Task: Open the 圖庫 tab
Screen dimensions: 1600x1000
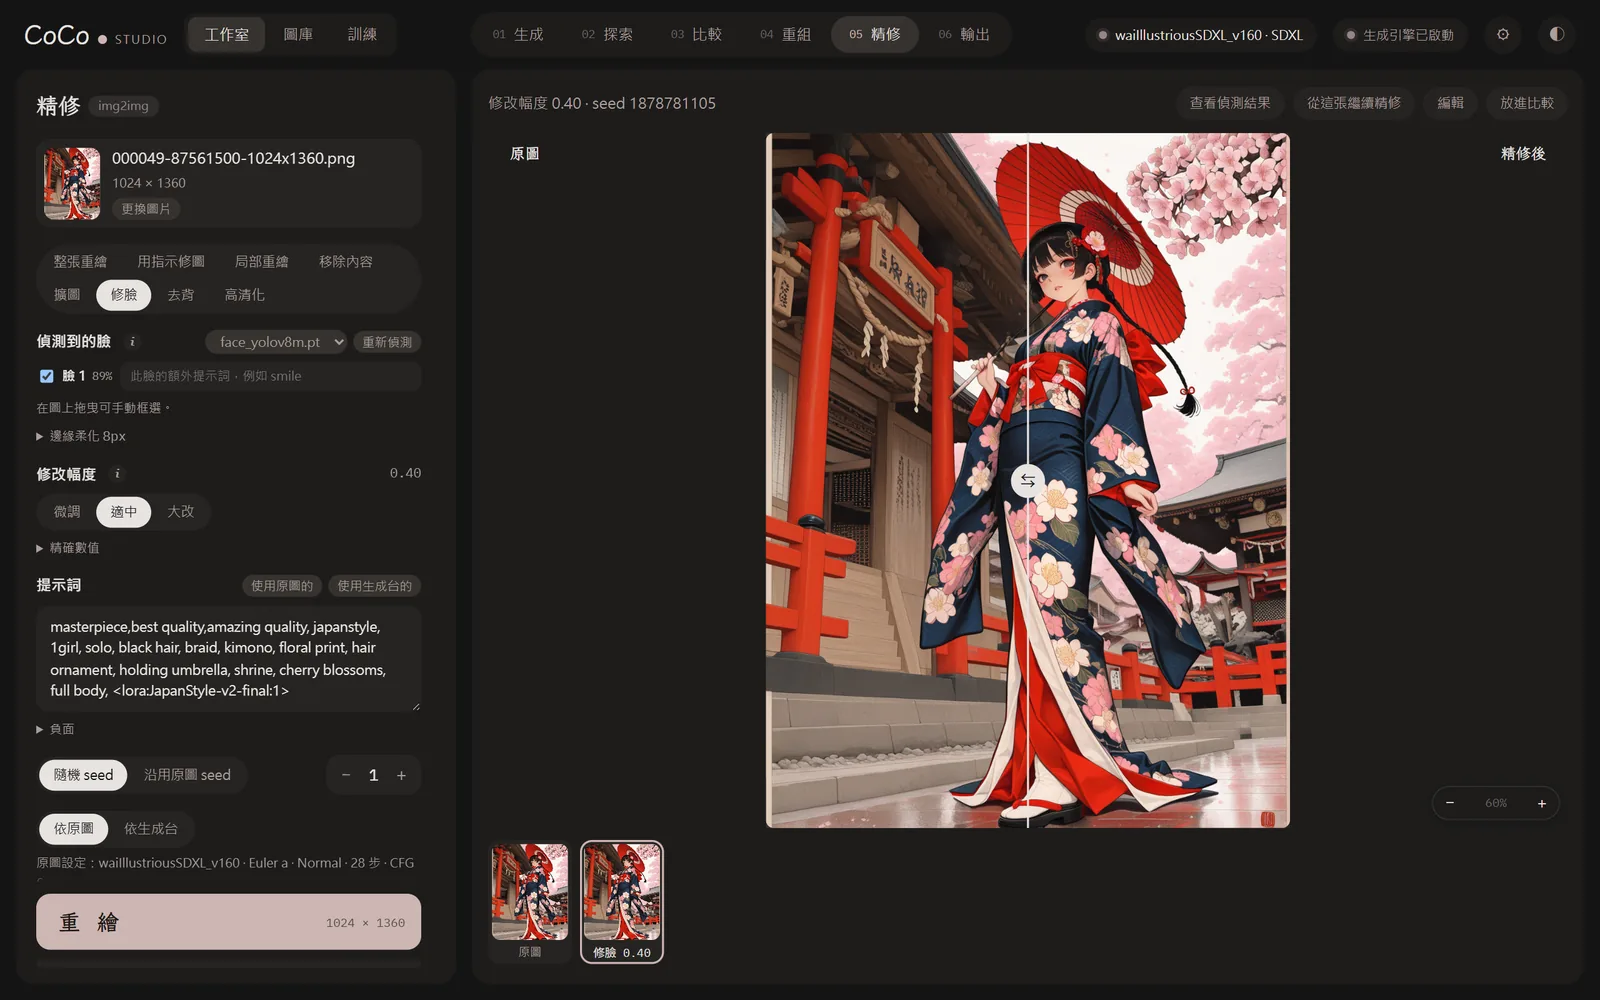Action: tap(298, 34)
